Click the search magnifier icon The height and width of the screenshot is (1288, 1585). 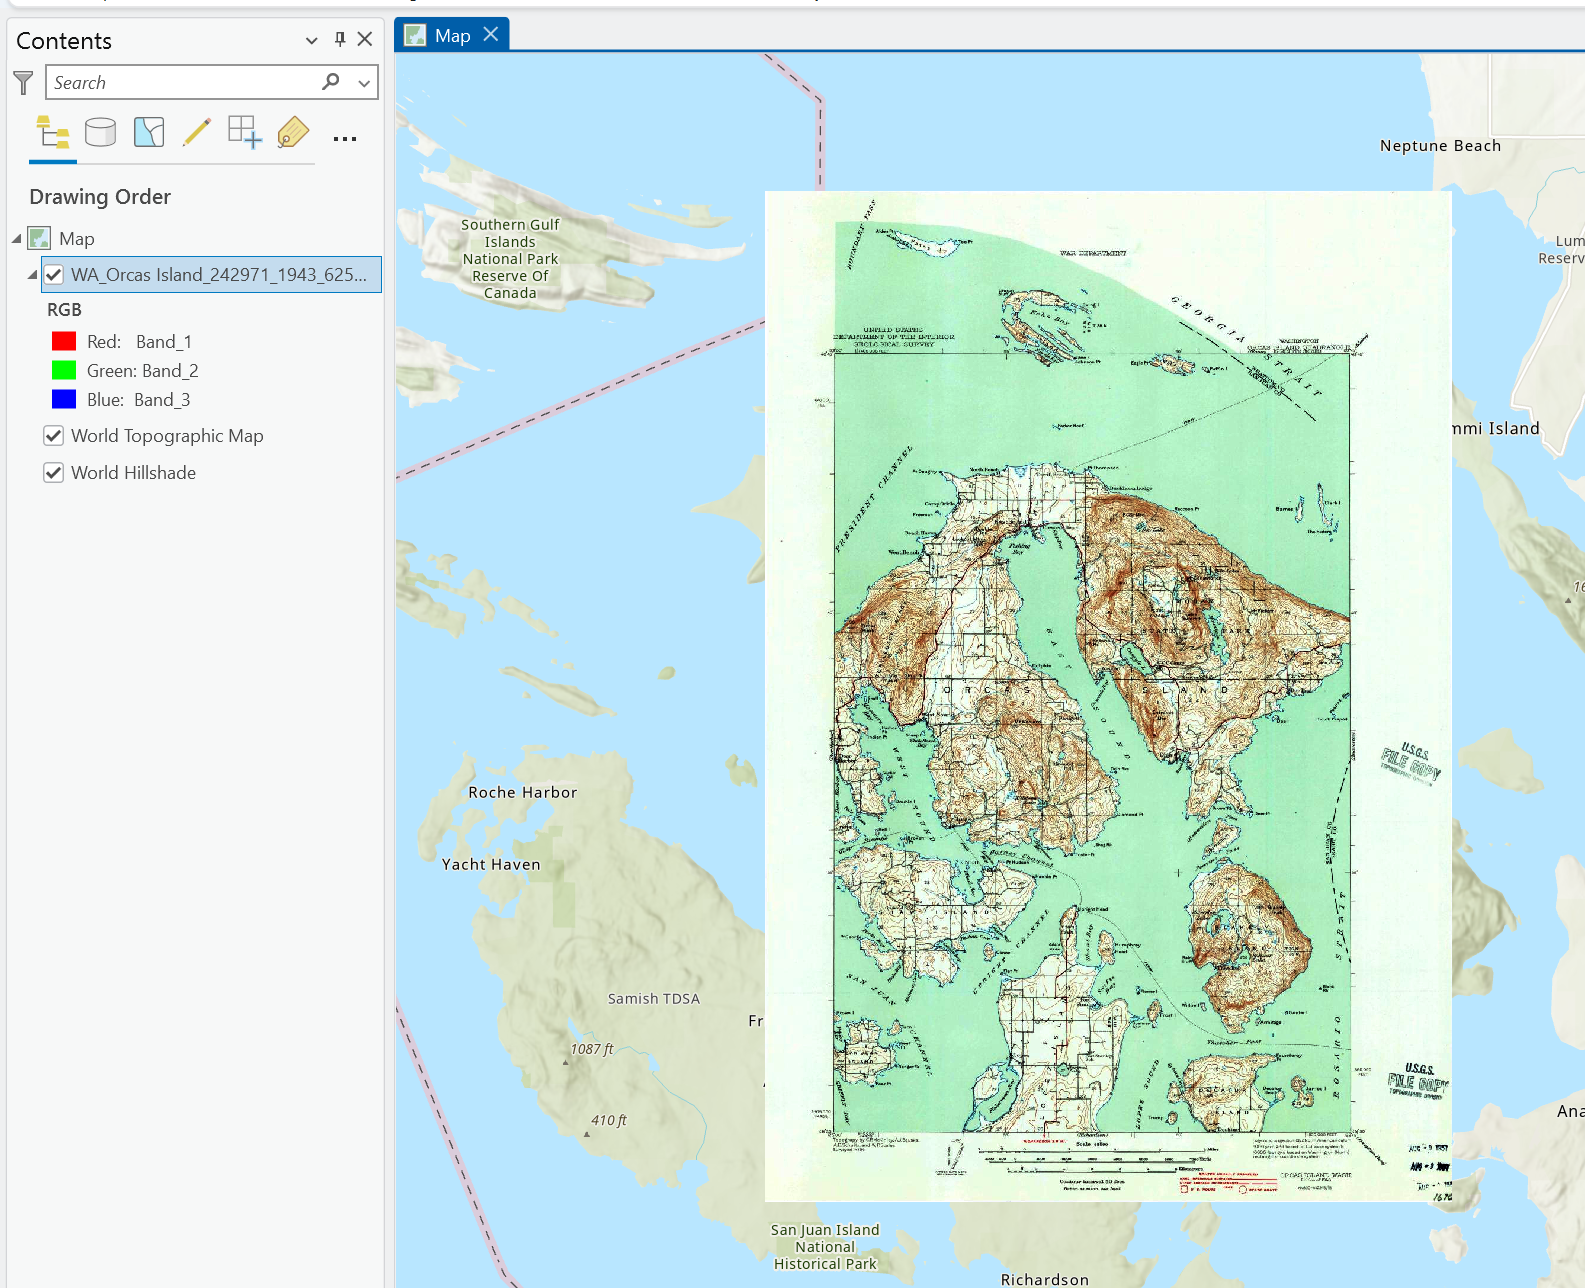click(x=331, y=81)
